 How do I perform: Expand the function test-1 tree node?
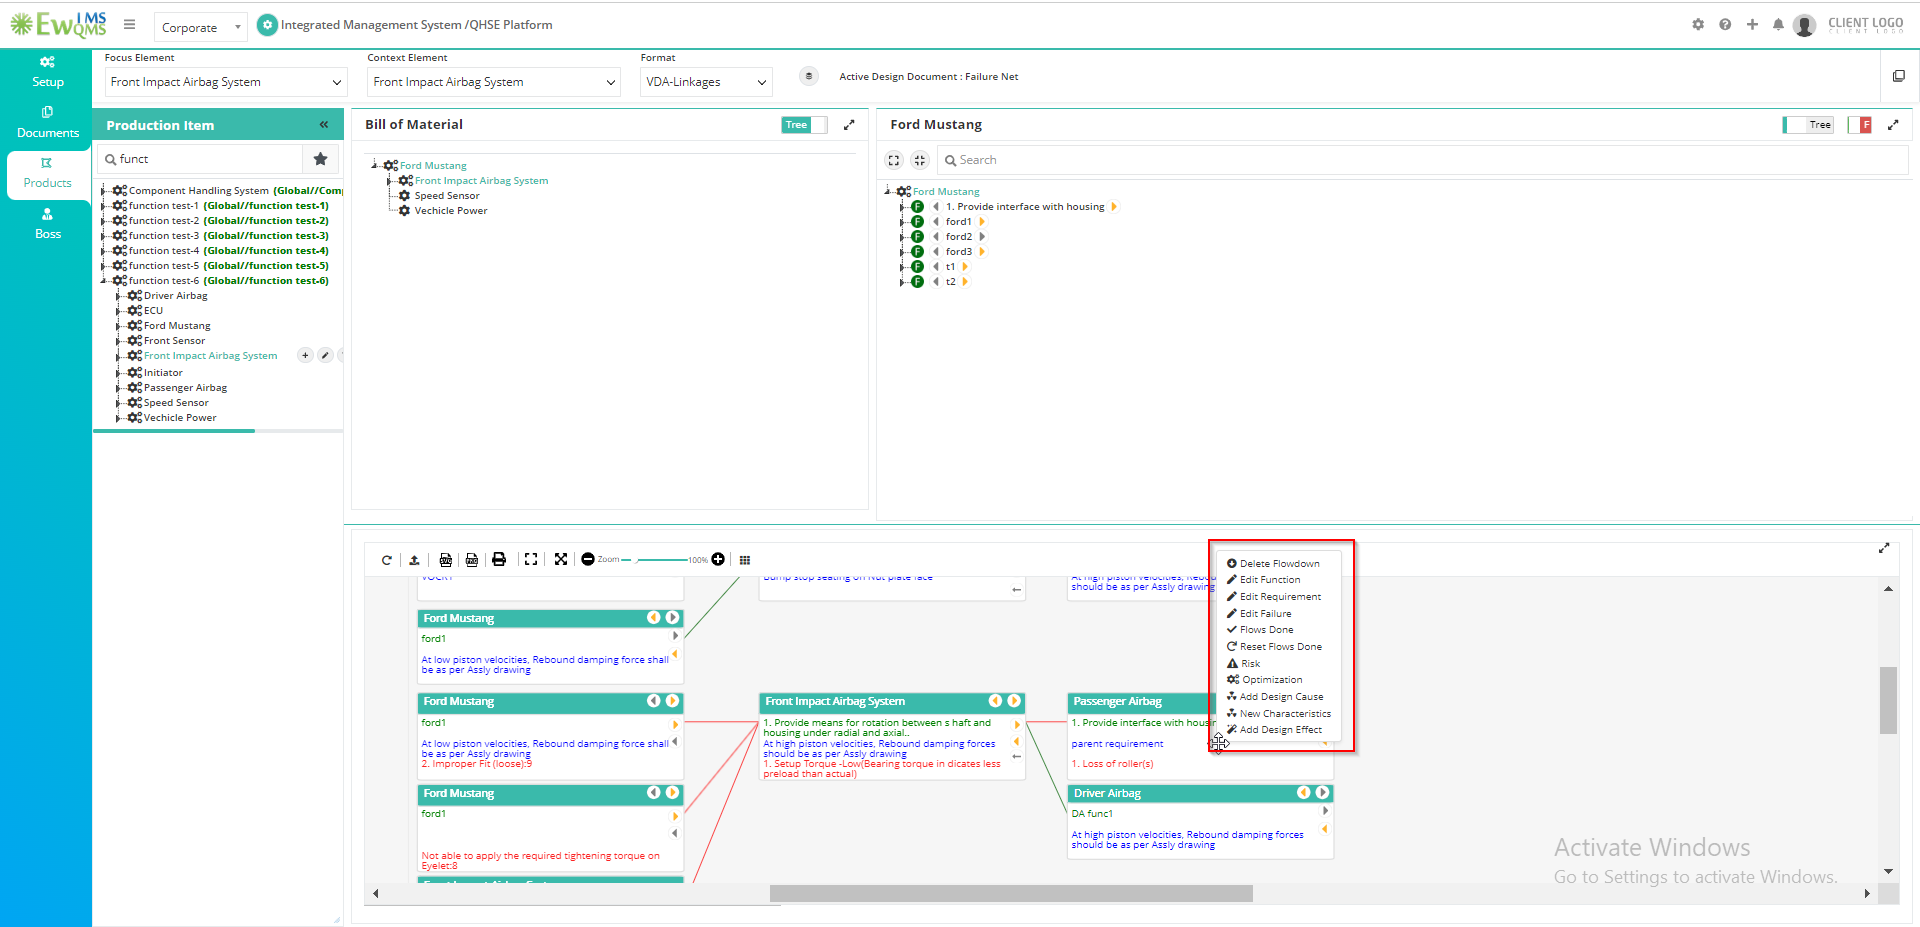103,206
